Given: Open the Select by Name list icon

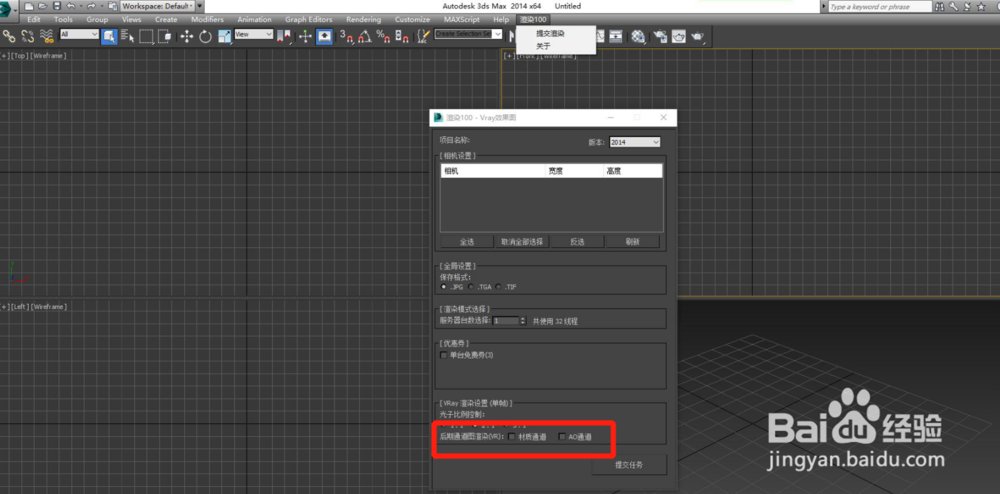Looking at the screenshot, I should [128, 36].
